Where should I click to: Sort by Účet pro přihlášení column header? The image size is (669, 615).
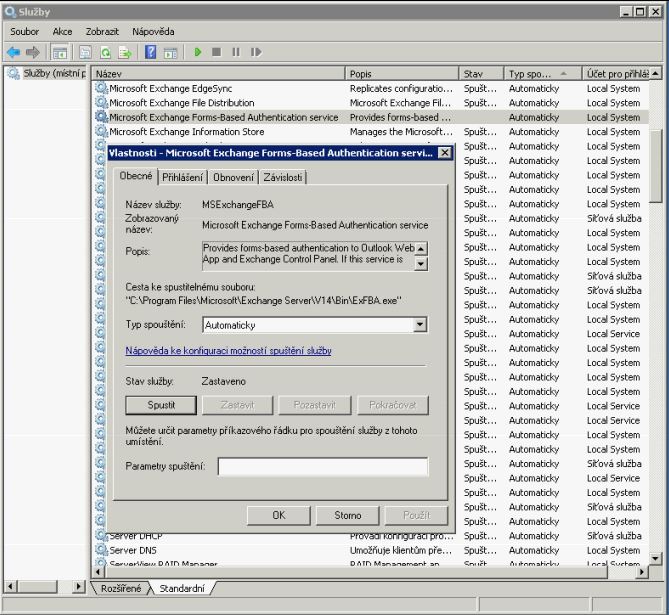[x=616, y=73]
